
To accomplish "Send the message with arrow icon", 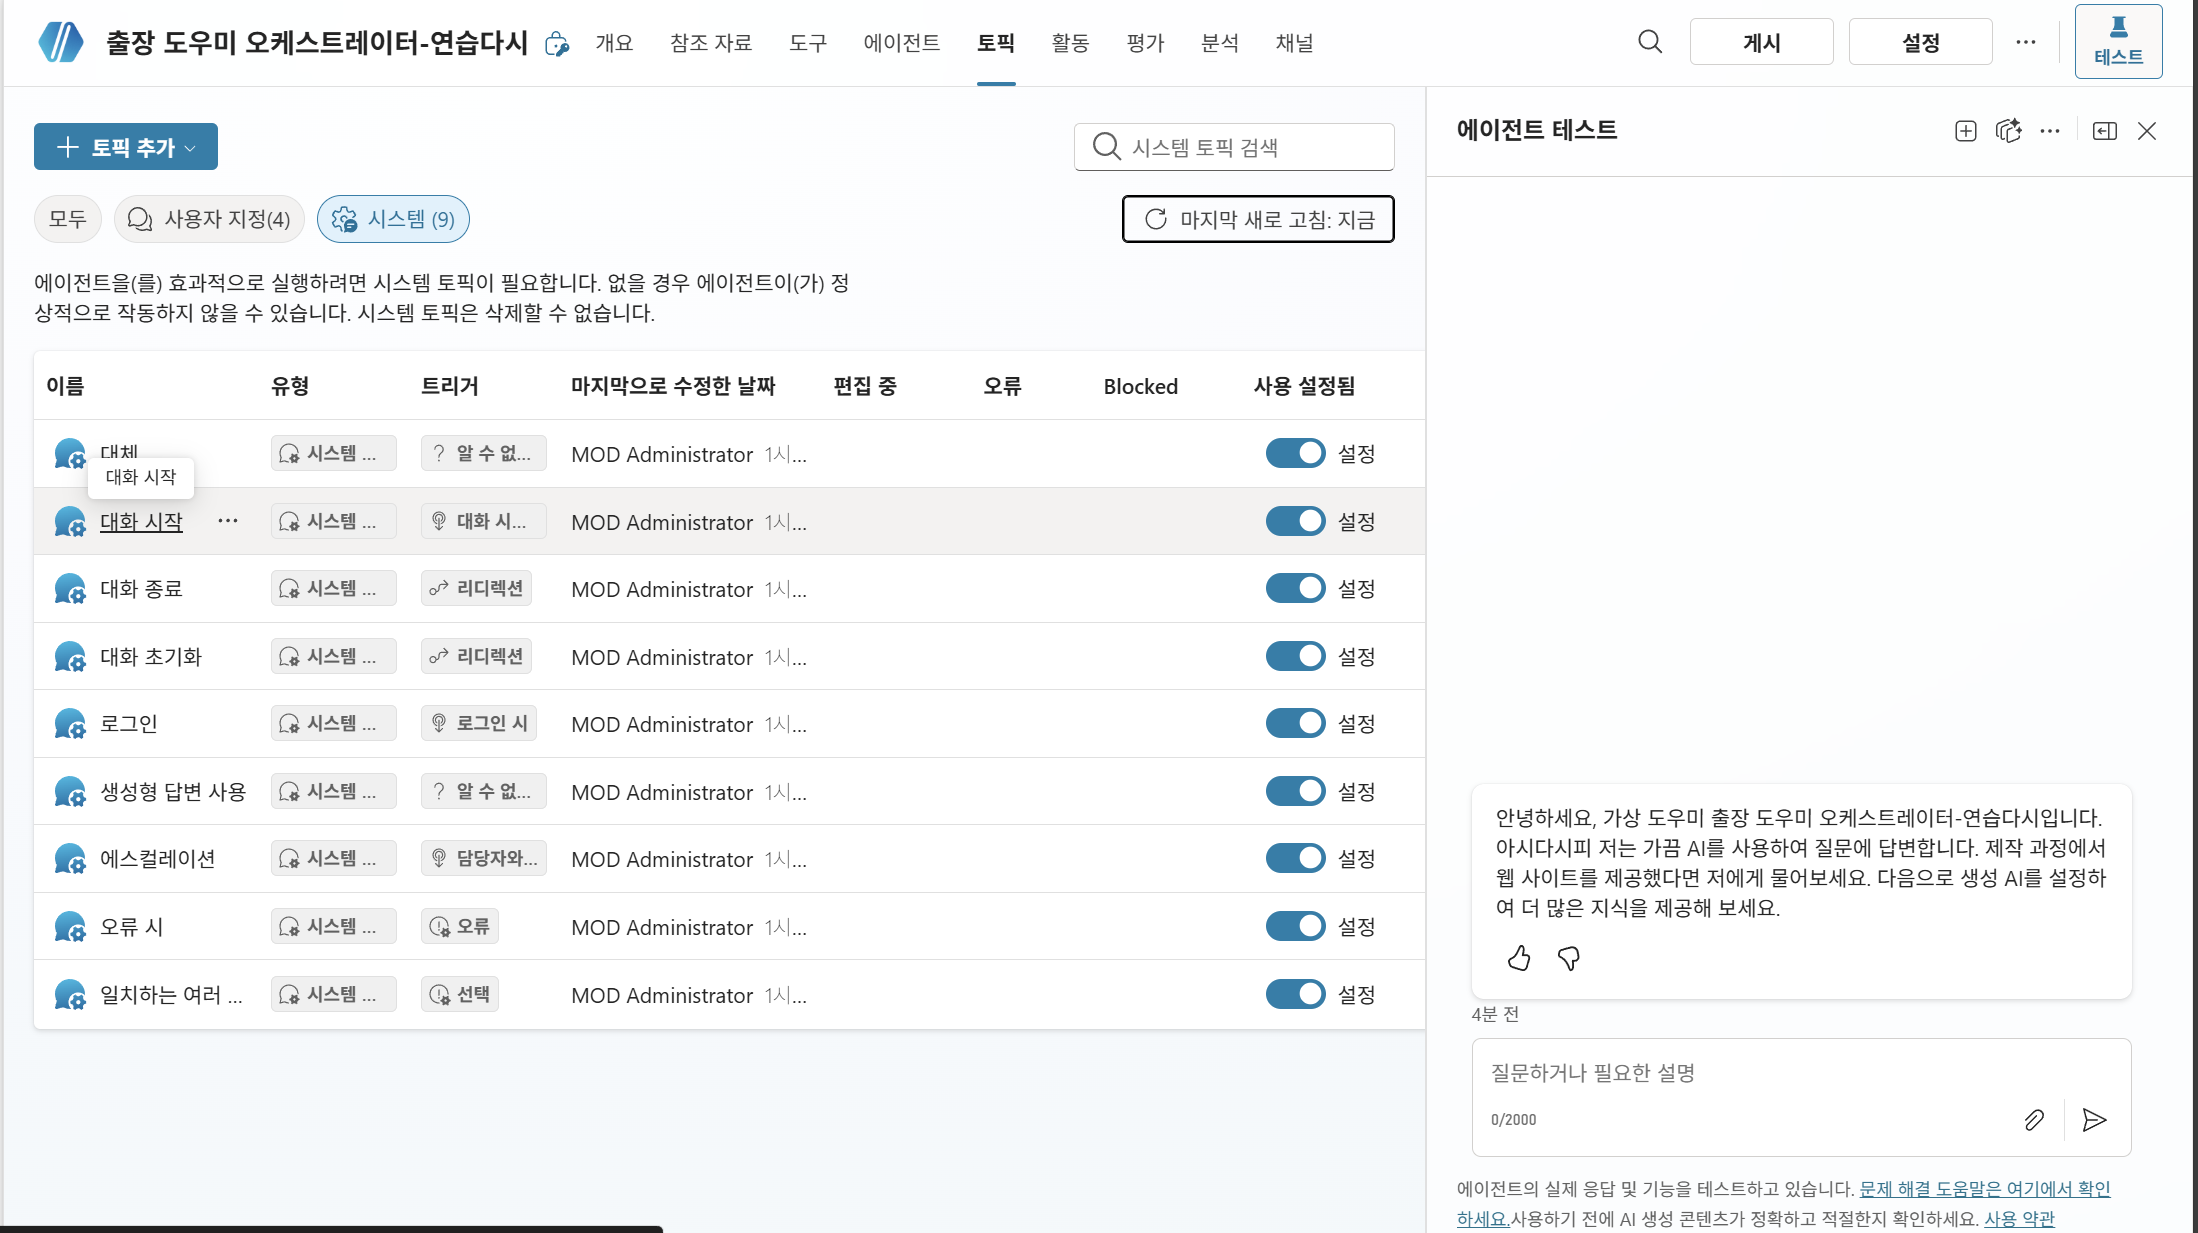I will 2094,1119.
